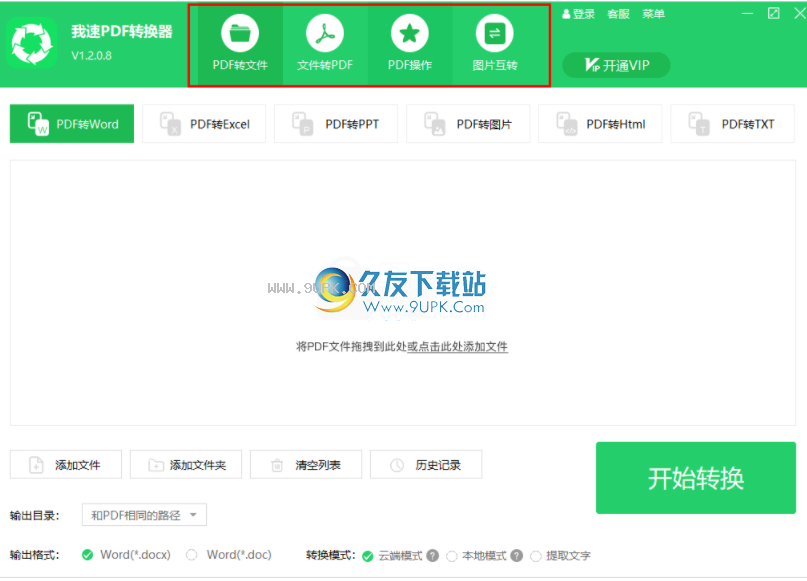Click 客服 customer service link
This screenshot has width=807, height=581.
(618, 14)
